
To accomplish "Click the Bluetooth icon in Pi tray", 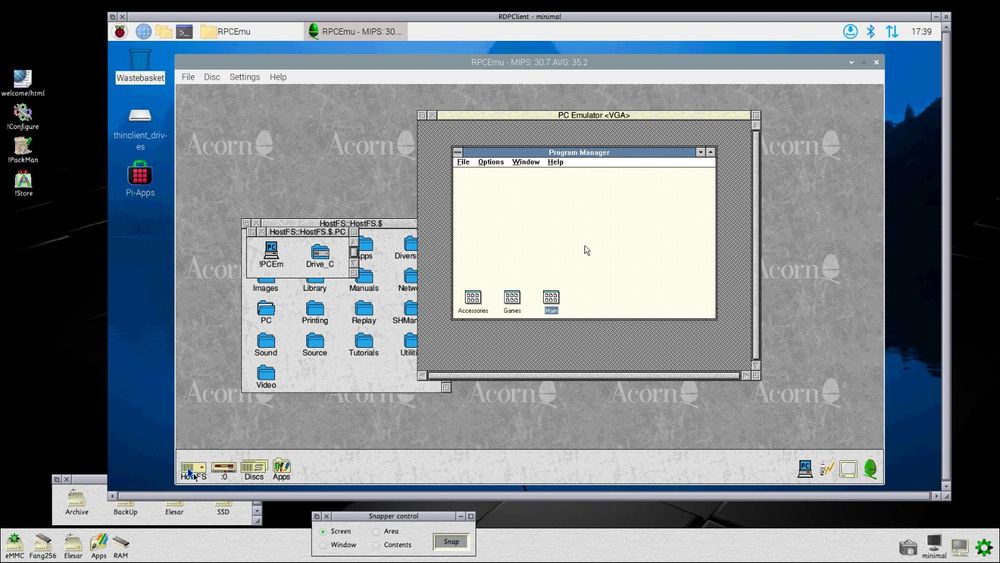I will (x=871, y=31).
